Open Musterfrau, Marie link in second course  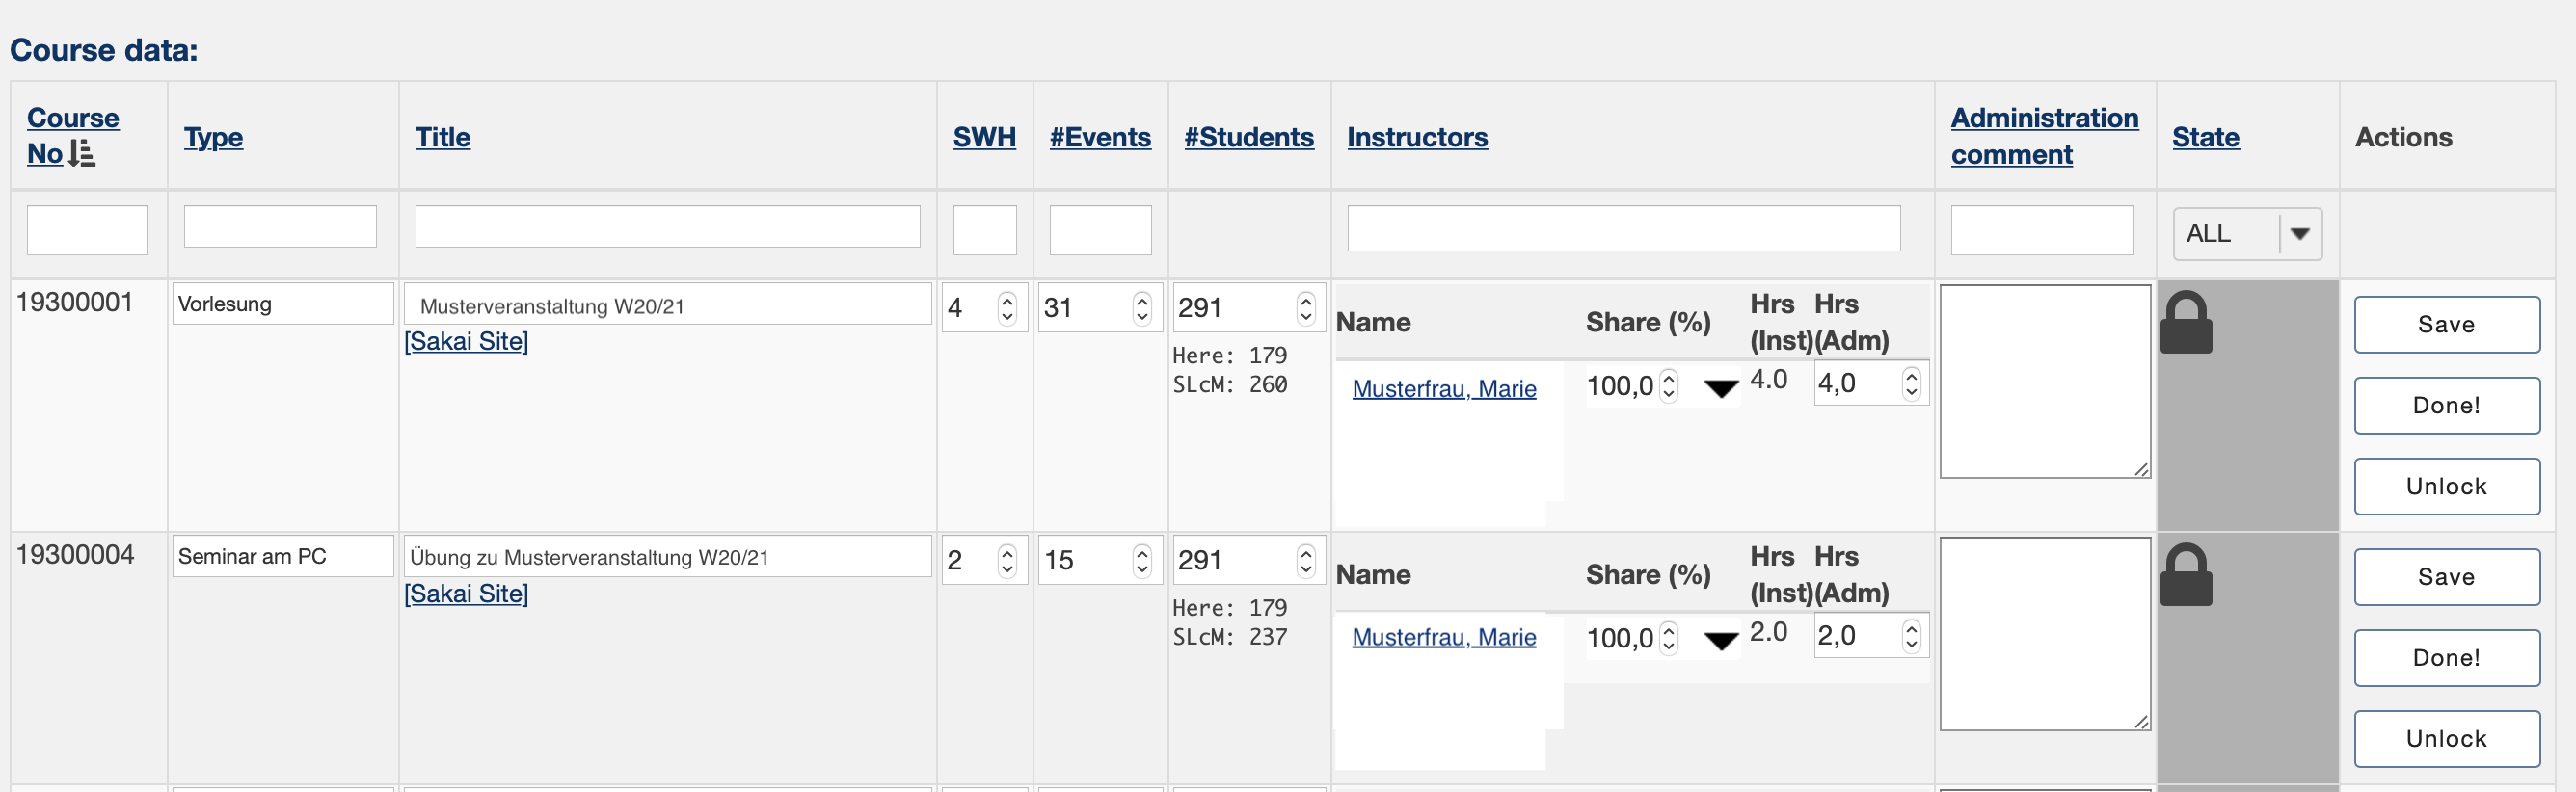[x=1444, y=637]
